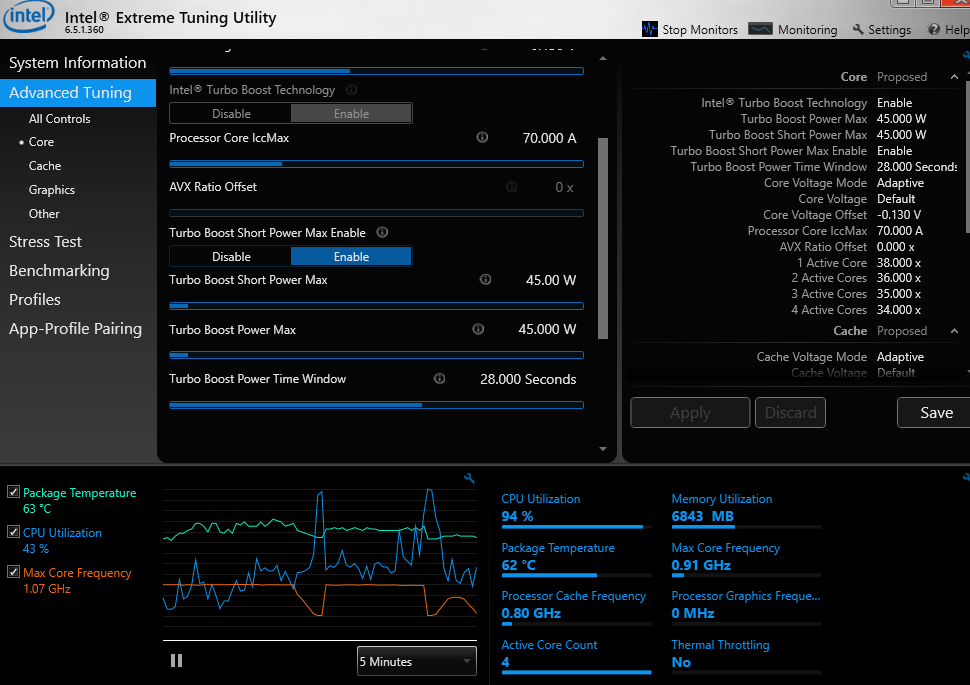Select Enable for Turbo Boost Short Power Max Enable
Image resolution: width=970 pixels, height=685 pixels.
click(x=351, y=256)
